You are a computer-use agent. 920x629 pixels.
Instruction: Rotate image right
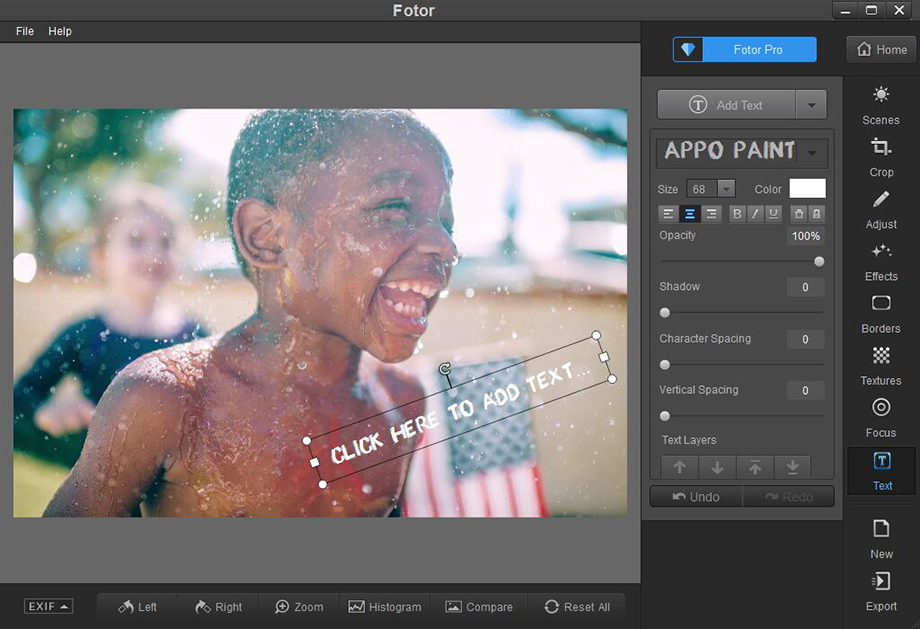(x=218, y=607)
